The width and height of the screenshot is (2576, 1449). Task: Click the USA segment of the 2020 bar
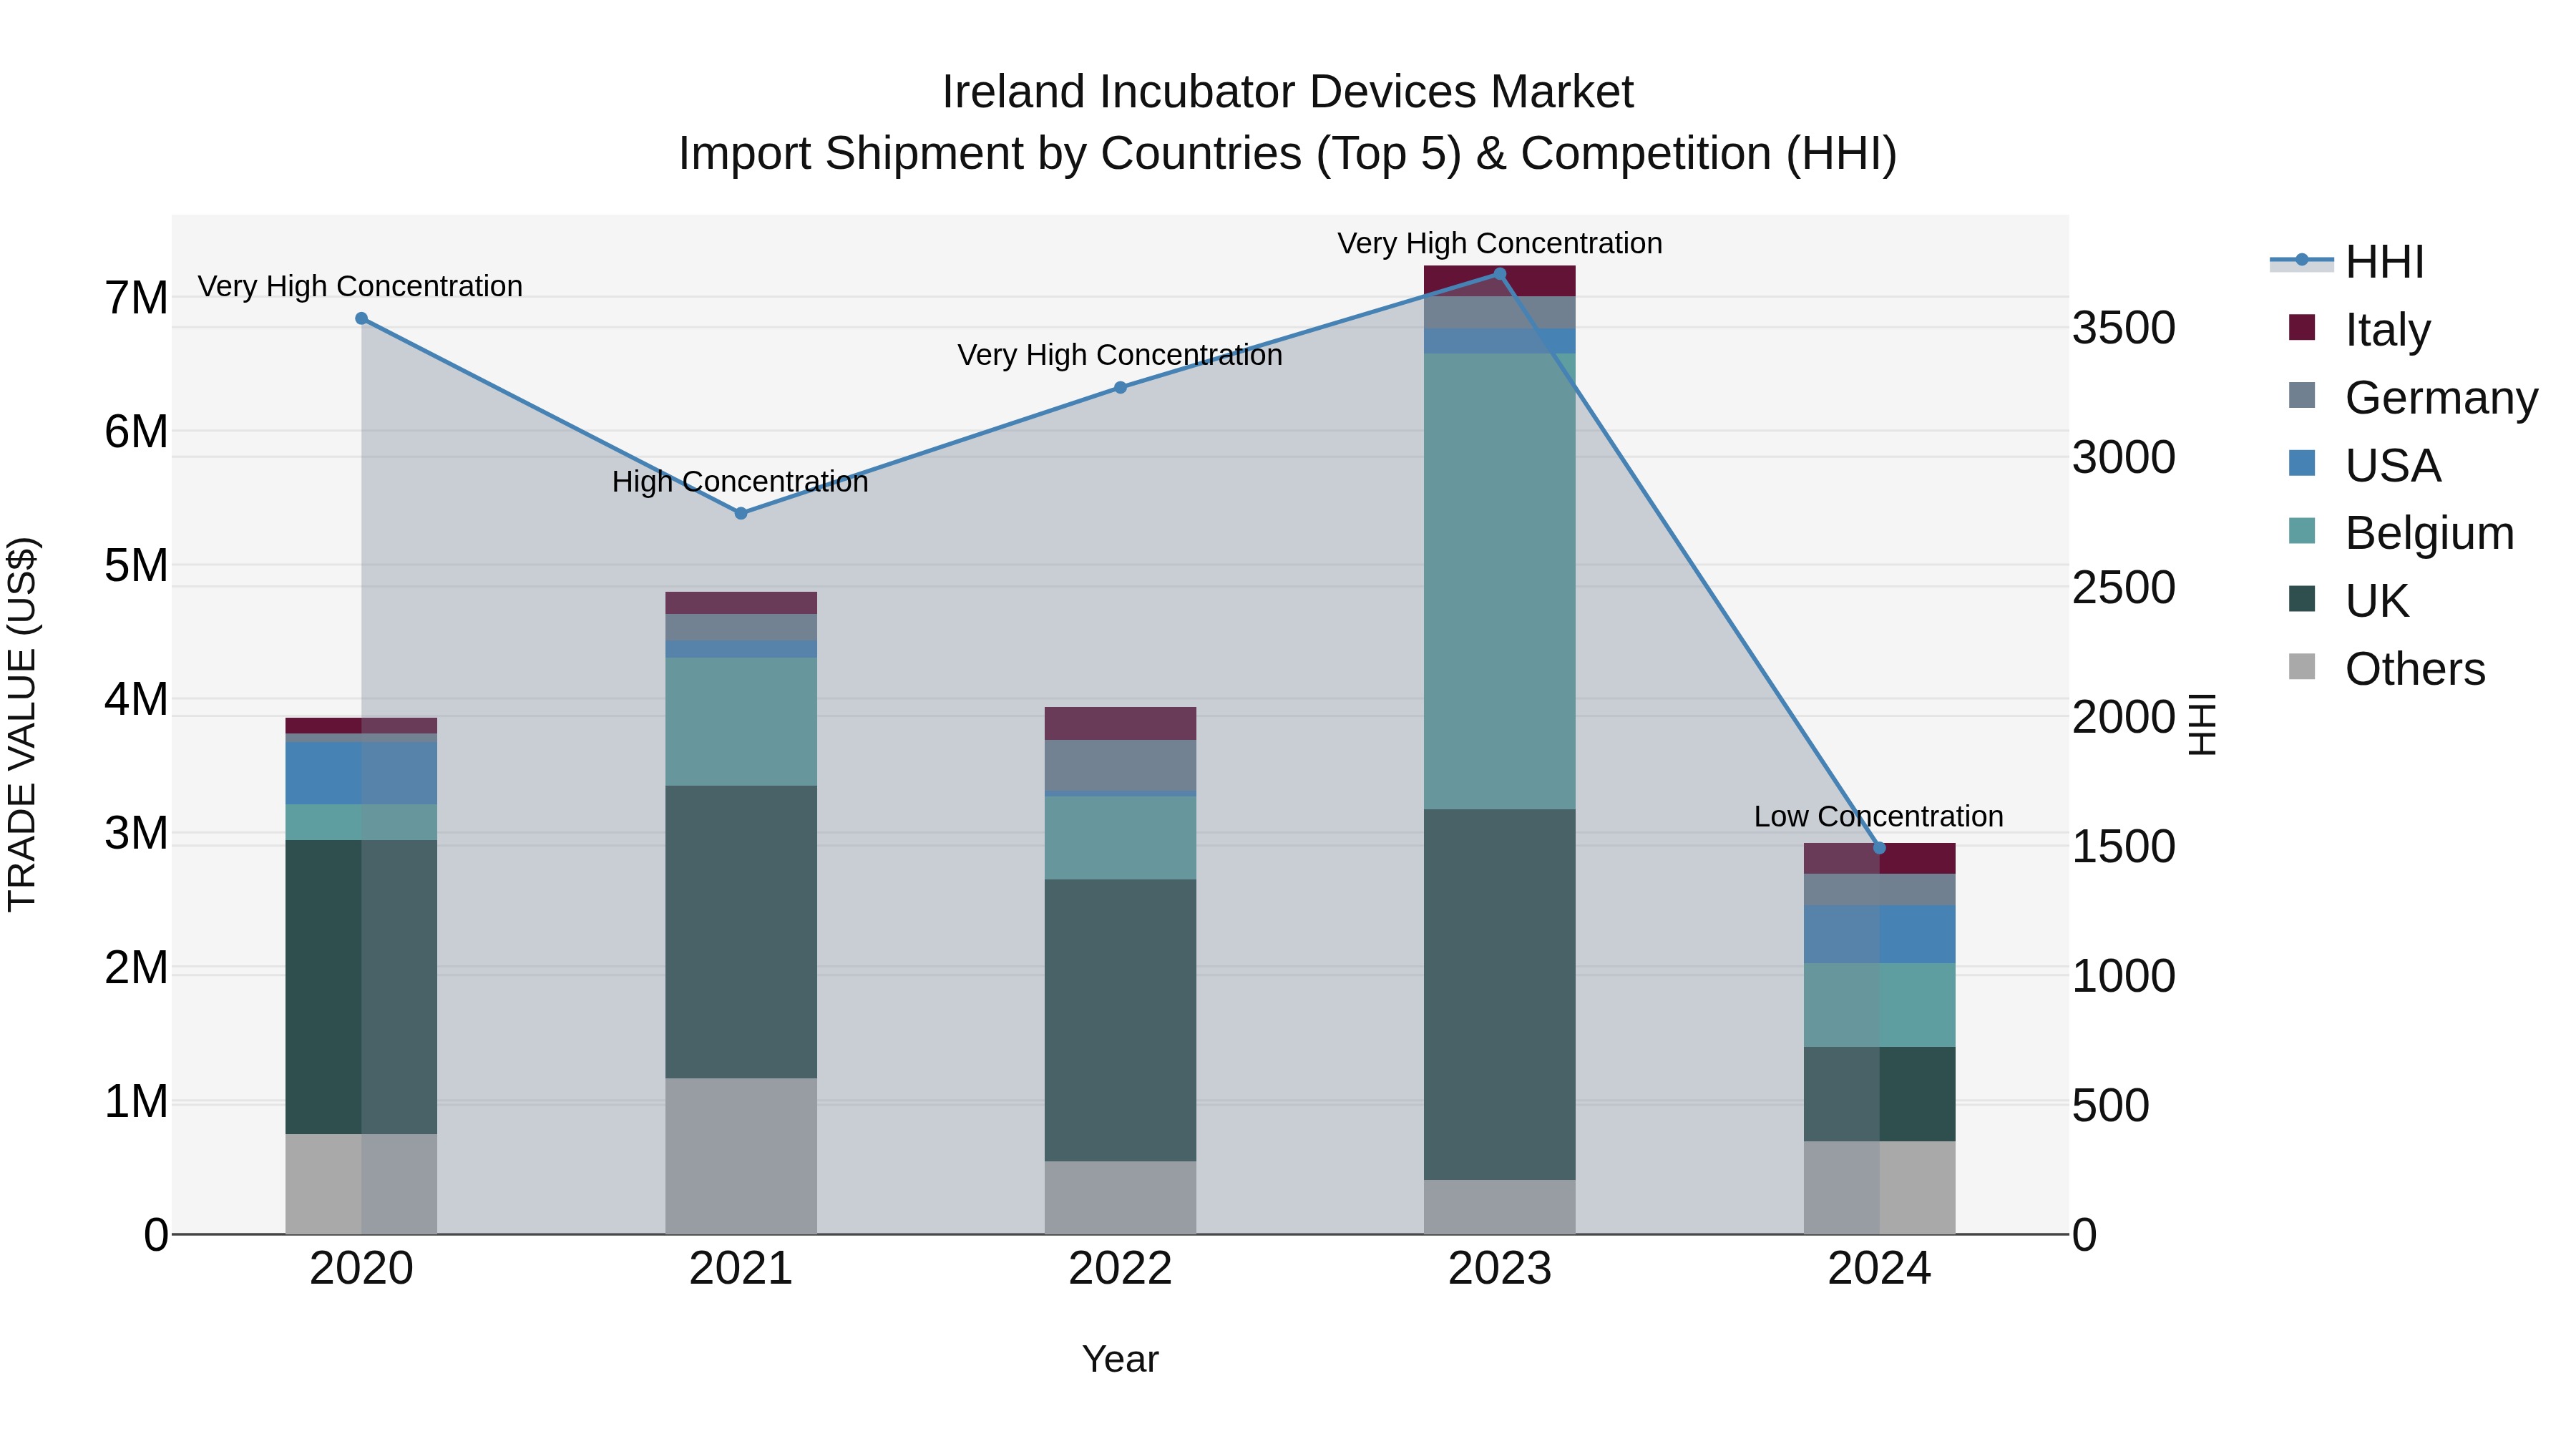[361, 773]
